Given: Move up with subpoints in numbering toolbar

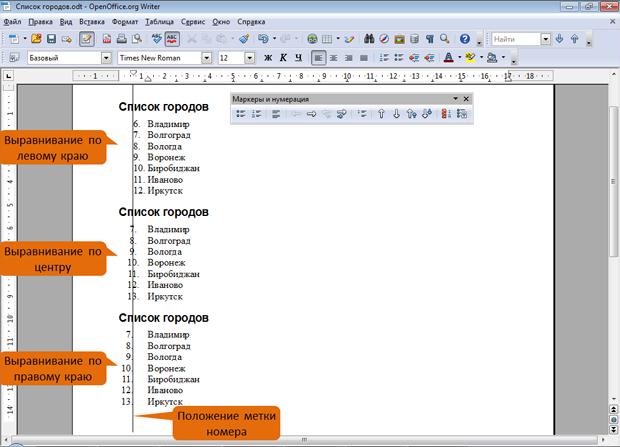Looking at the screenshot, I should coord(412,114).
